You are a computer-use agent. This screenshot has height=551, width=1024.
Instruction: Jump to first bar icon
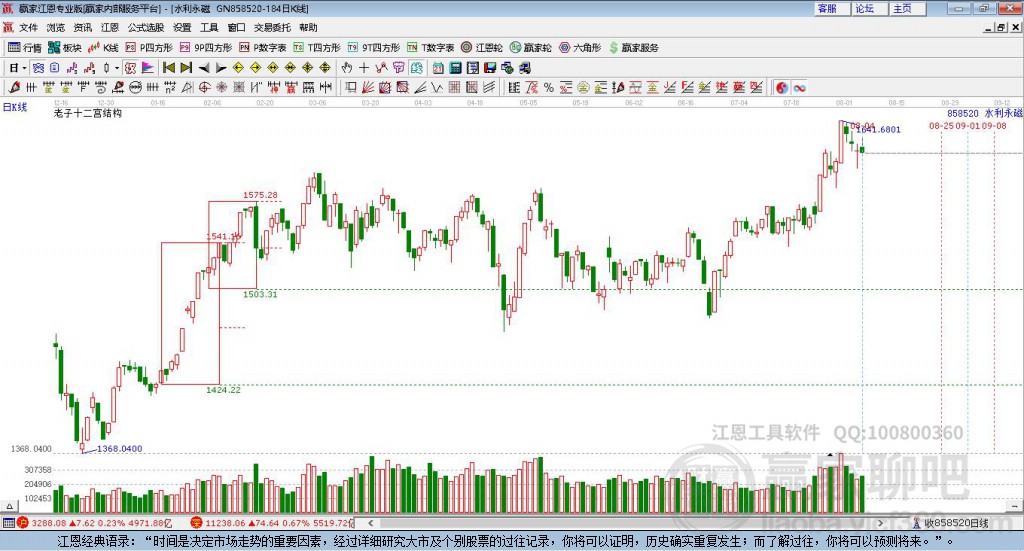(x=169, y=68)
